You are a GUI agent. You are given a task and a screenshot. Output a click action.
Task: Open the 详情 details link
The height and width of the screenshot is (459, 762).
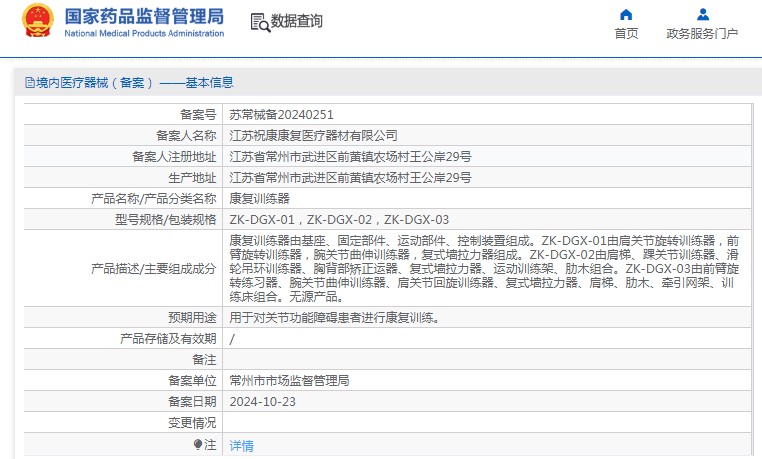(x=242, y=445)
